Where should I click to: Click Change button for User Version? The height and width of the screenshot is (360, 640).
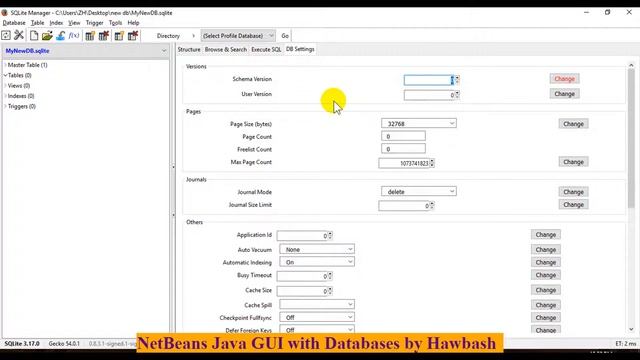564,94
